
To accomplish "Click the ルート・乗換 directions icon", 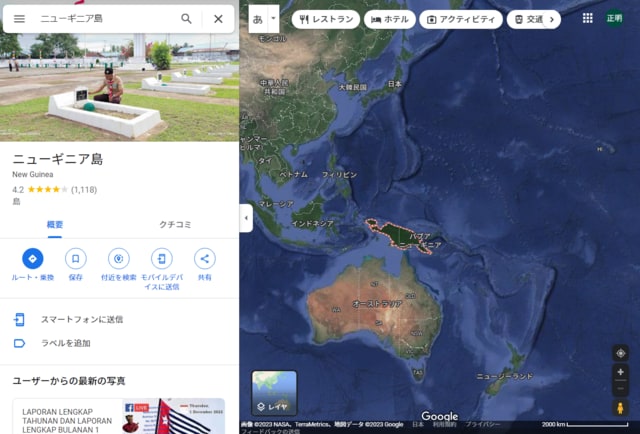I will pos(33,258).
